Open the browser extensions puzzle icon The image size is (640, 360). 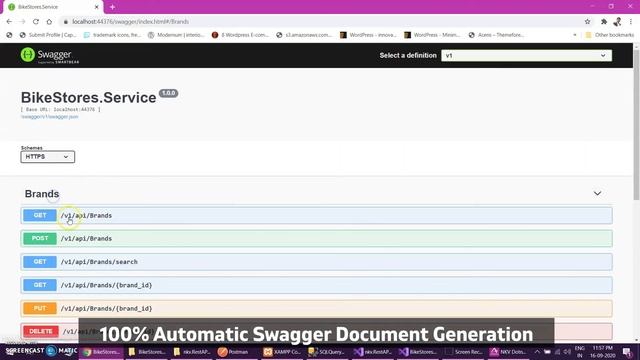coord(604,22)
